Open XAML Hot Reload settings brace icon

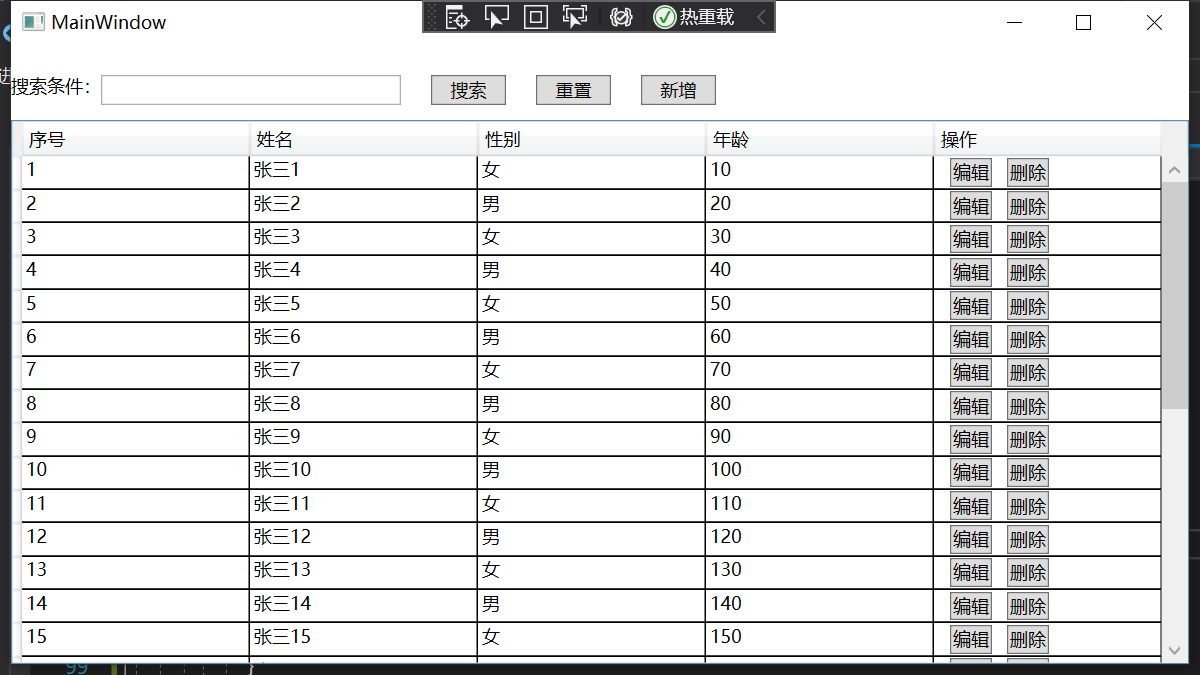pyautogui.click(x=620, y=17)
